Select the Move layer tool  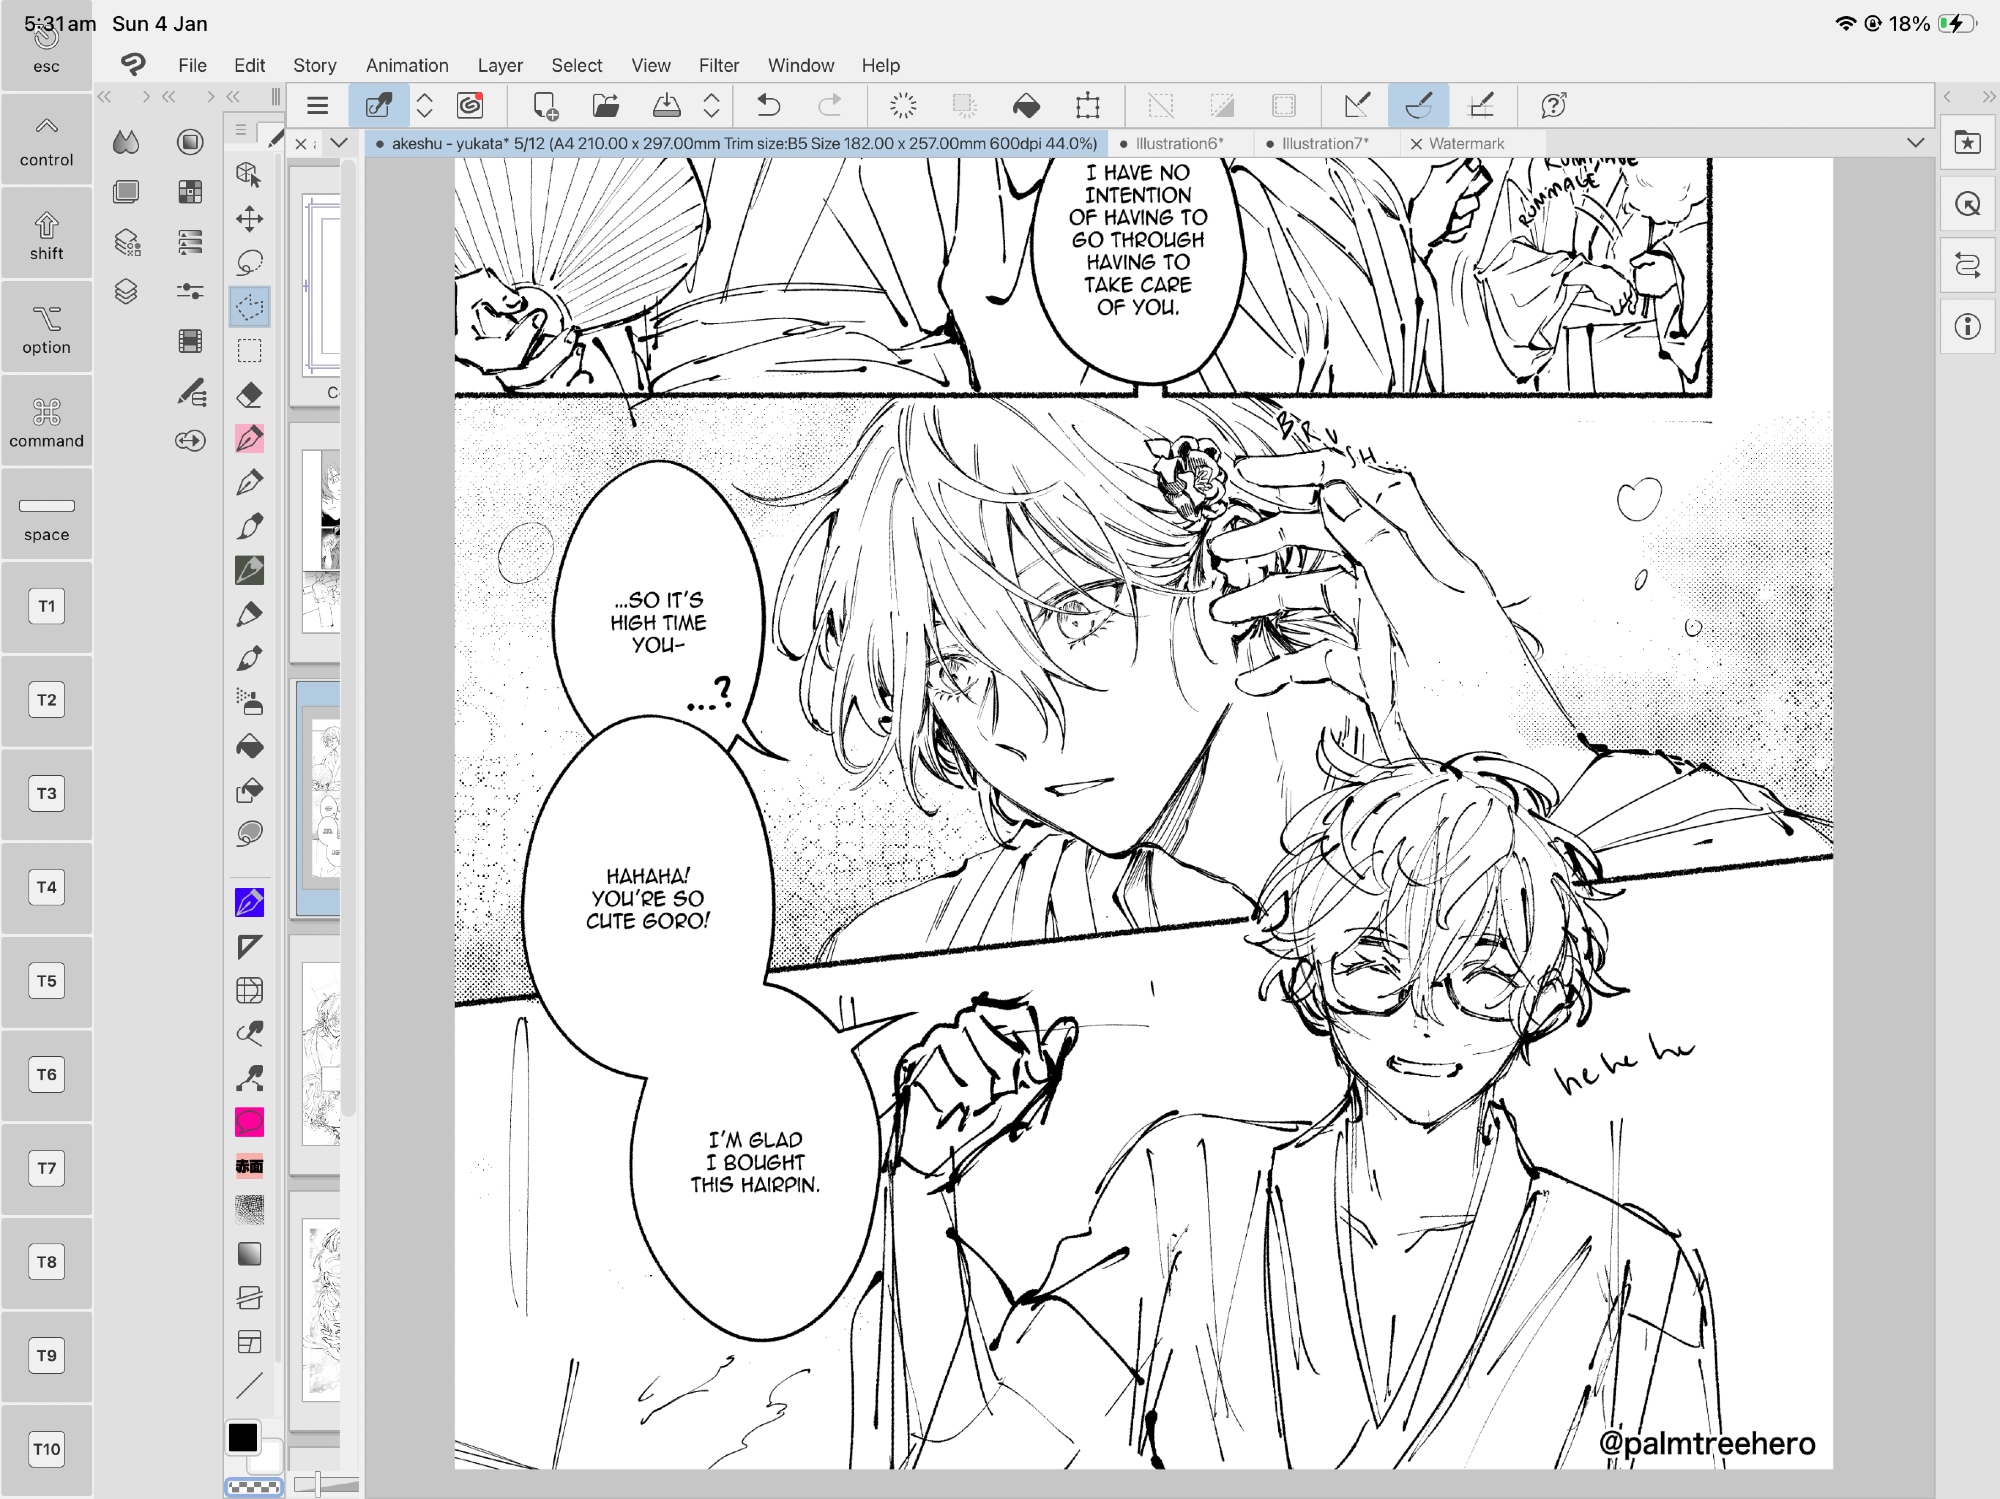pos(250,218)
